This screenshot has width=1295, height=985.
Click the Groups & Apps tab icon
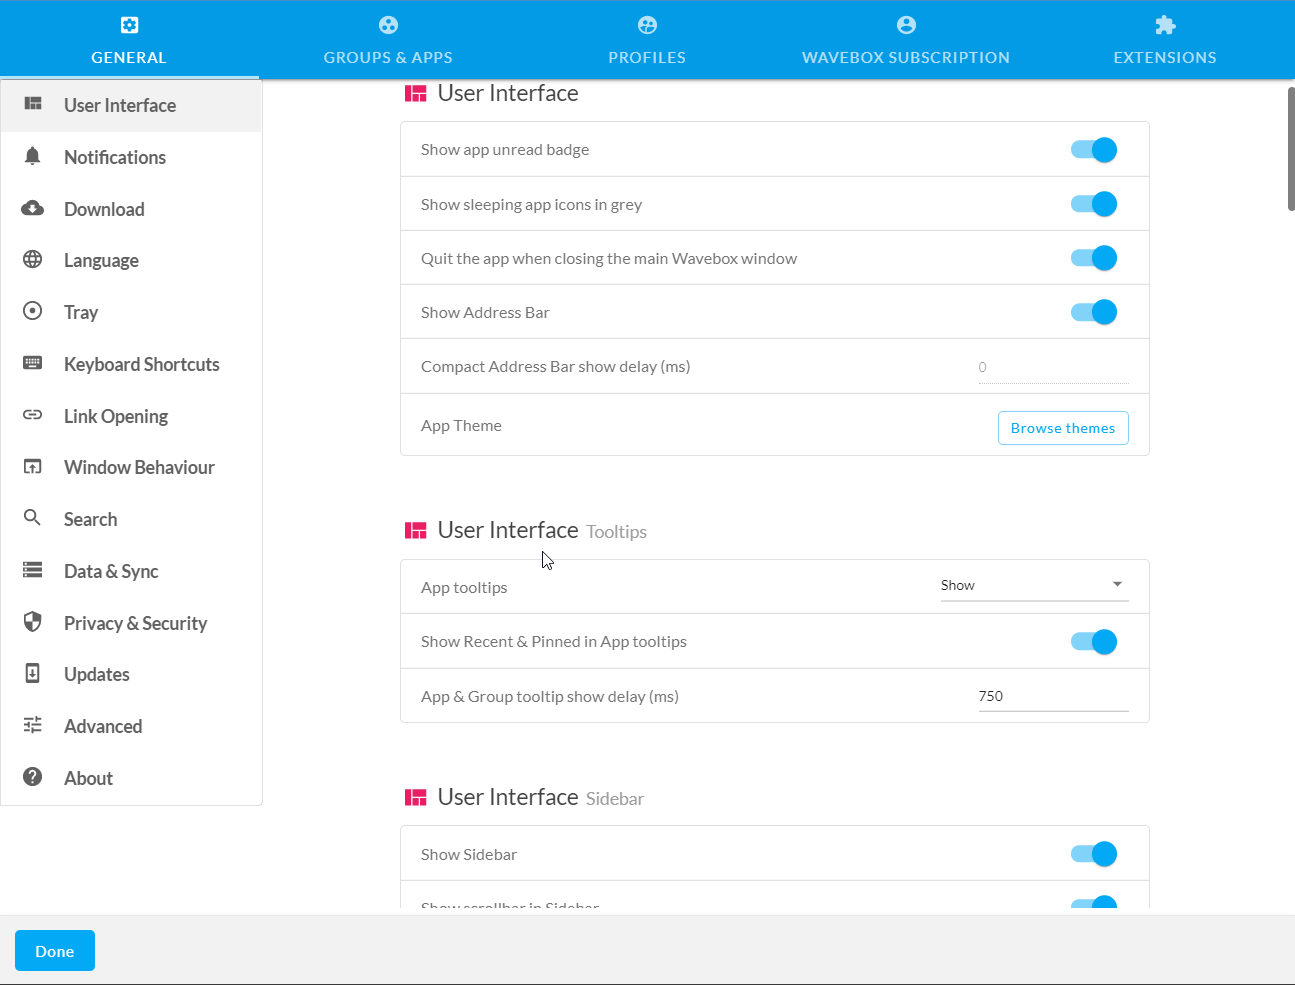(x=388, y=25)
